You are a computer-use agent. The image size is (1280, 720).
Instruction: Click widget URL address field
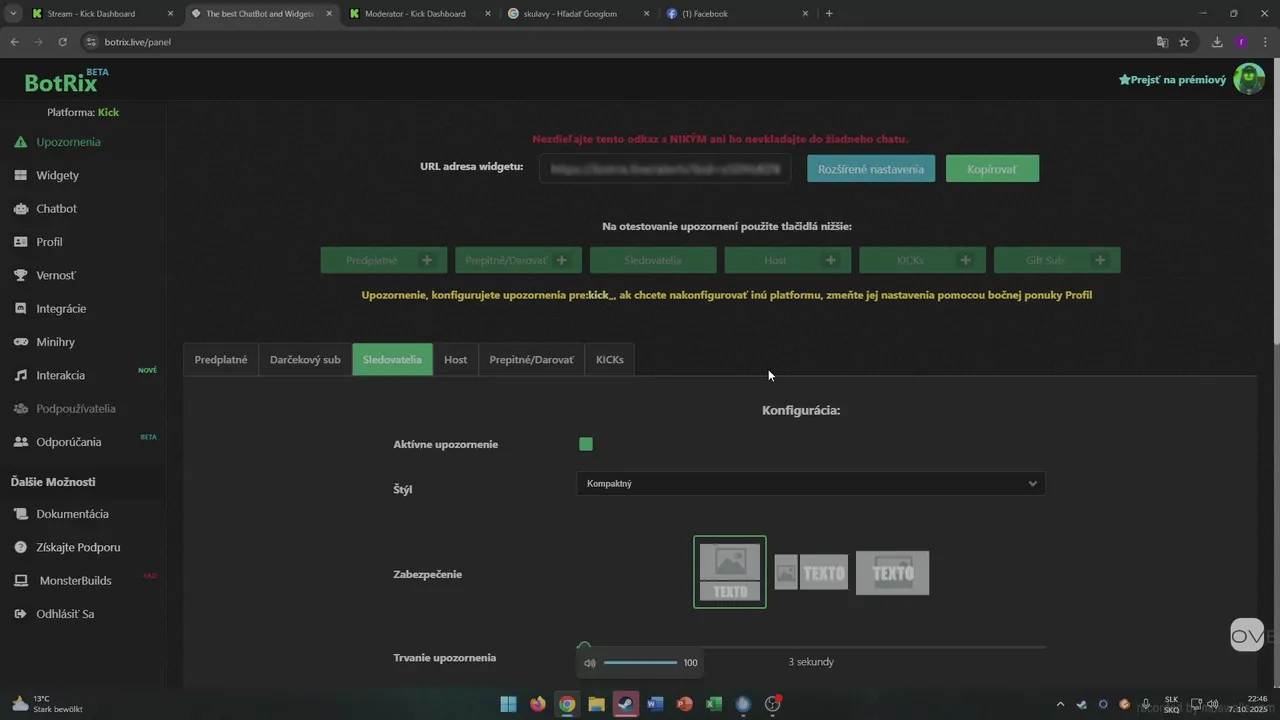coord(665,169)
